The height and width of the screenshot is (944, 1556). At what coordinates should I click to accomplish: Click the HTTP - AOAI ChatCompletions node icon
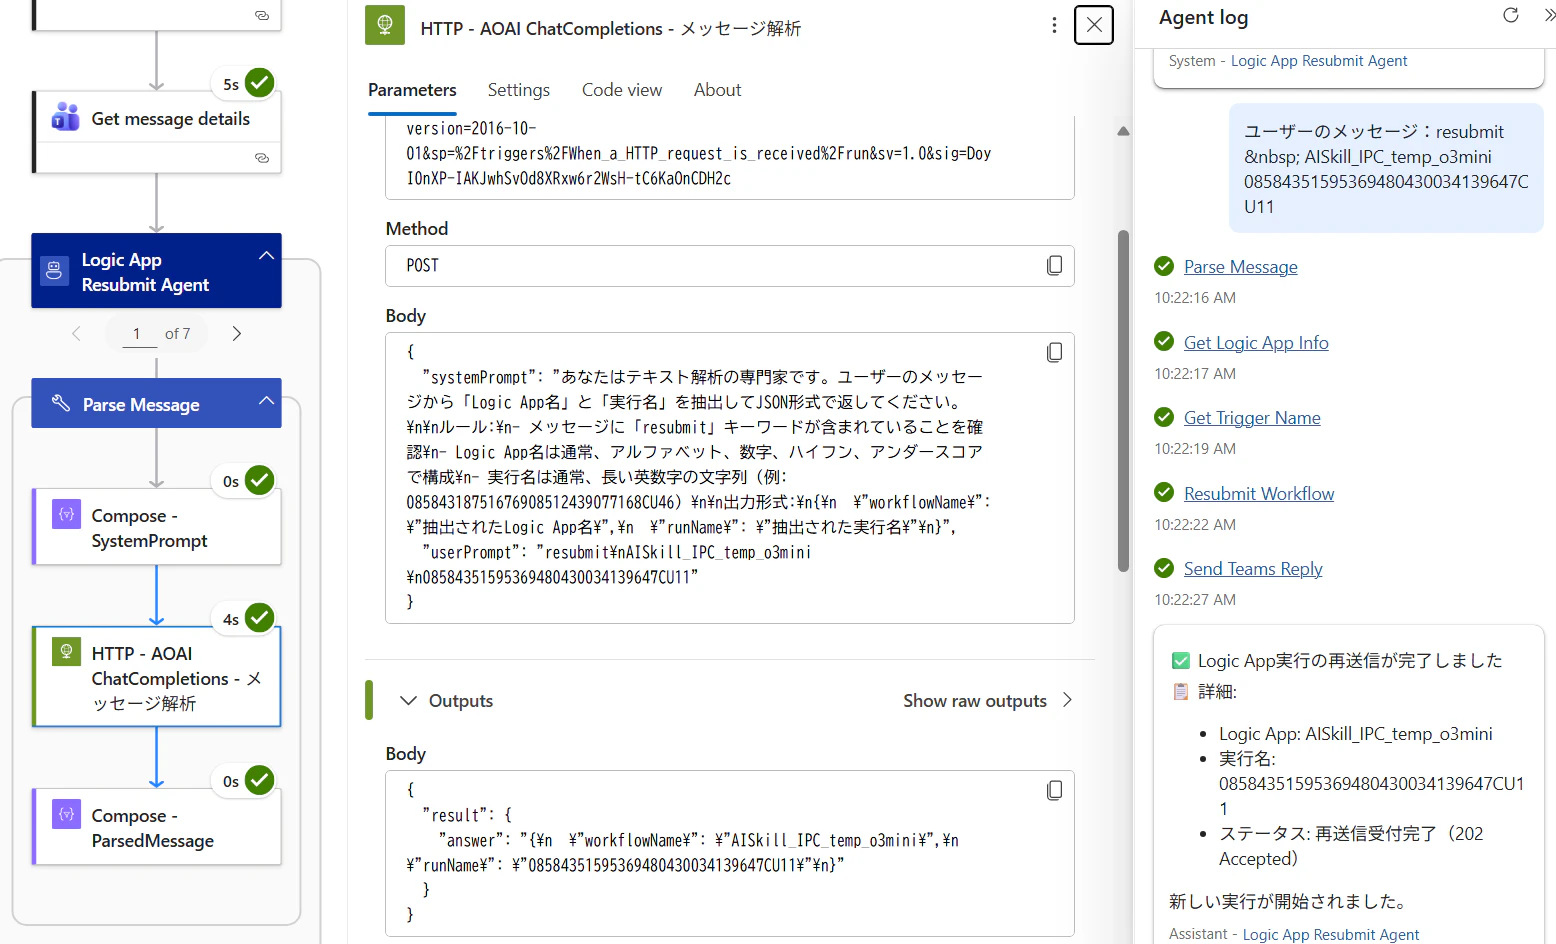pyautogui.click(x=66, y=652)
